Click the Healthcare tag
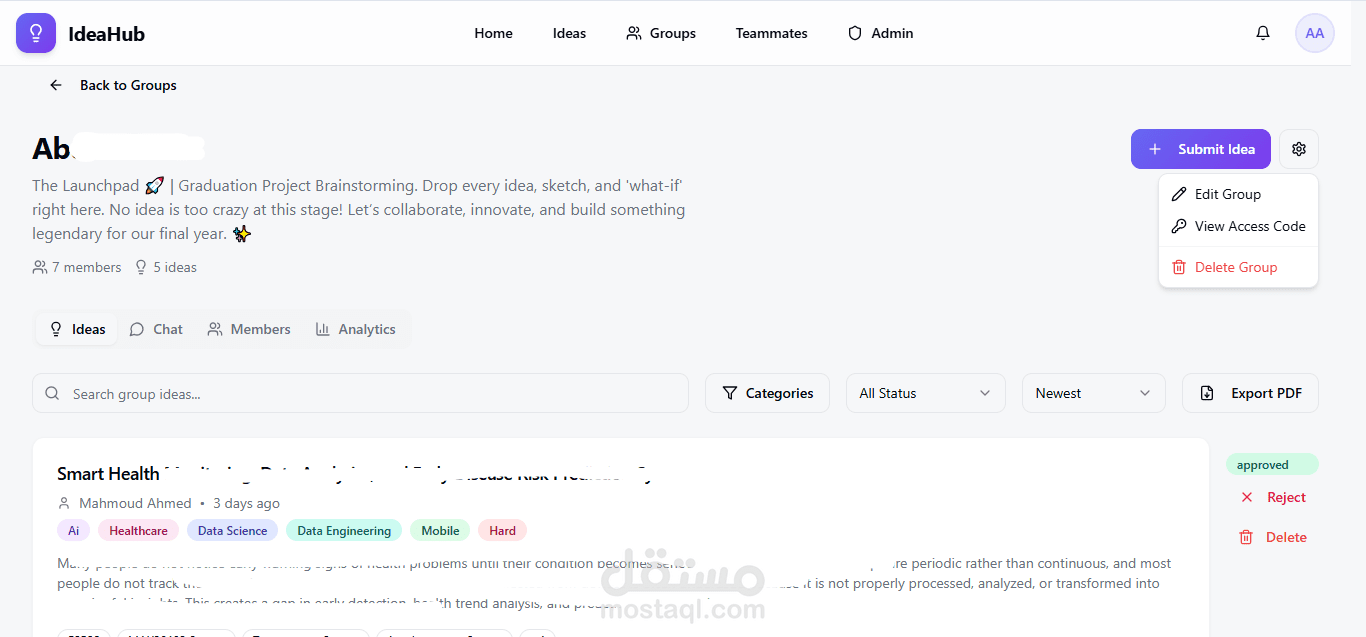1366x637 pixels. (x=138, y=531)
